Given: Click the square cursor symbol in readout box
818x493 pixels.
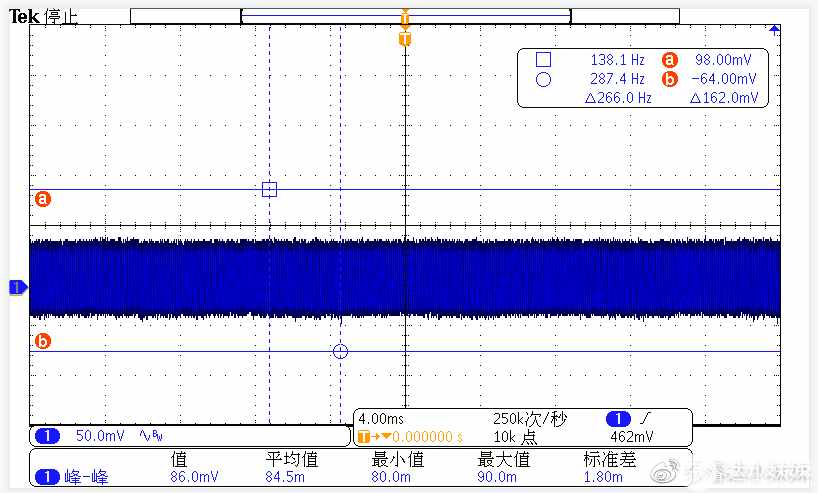Looking at the screenshot, I should pos(544,59).
